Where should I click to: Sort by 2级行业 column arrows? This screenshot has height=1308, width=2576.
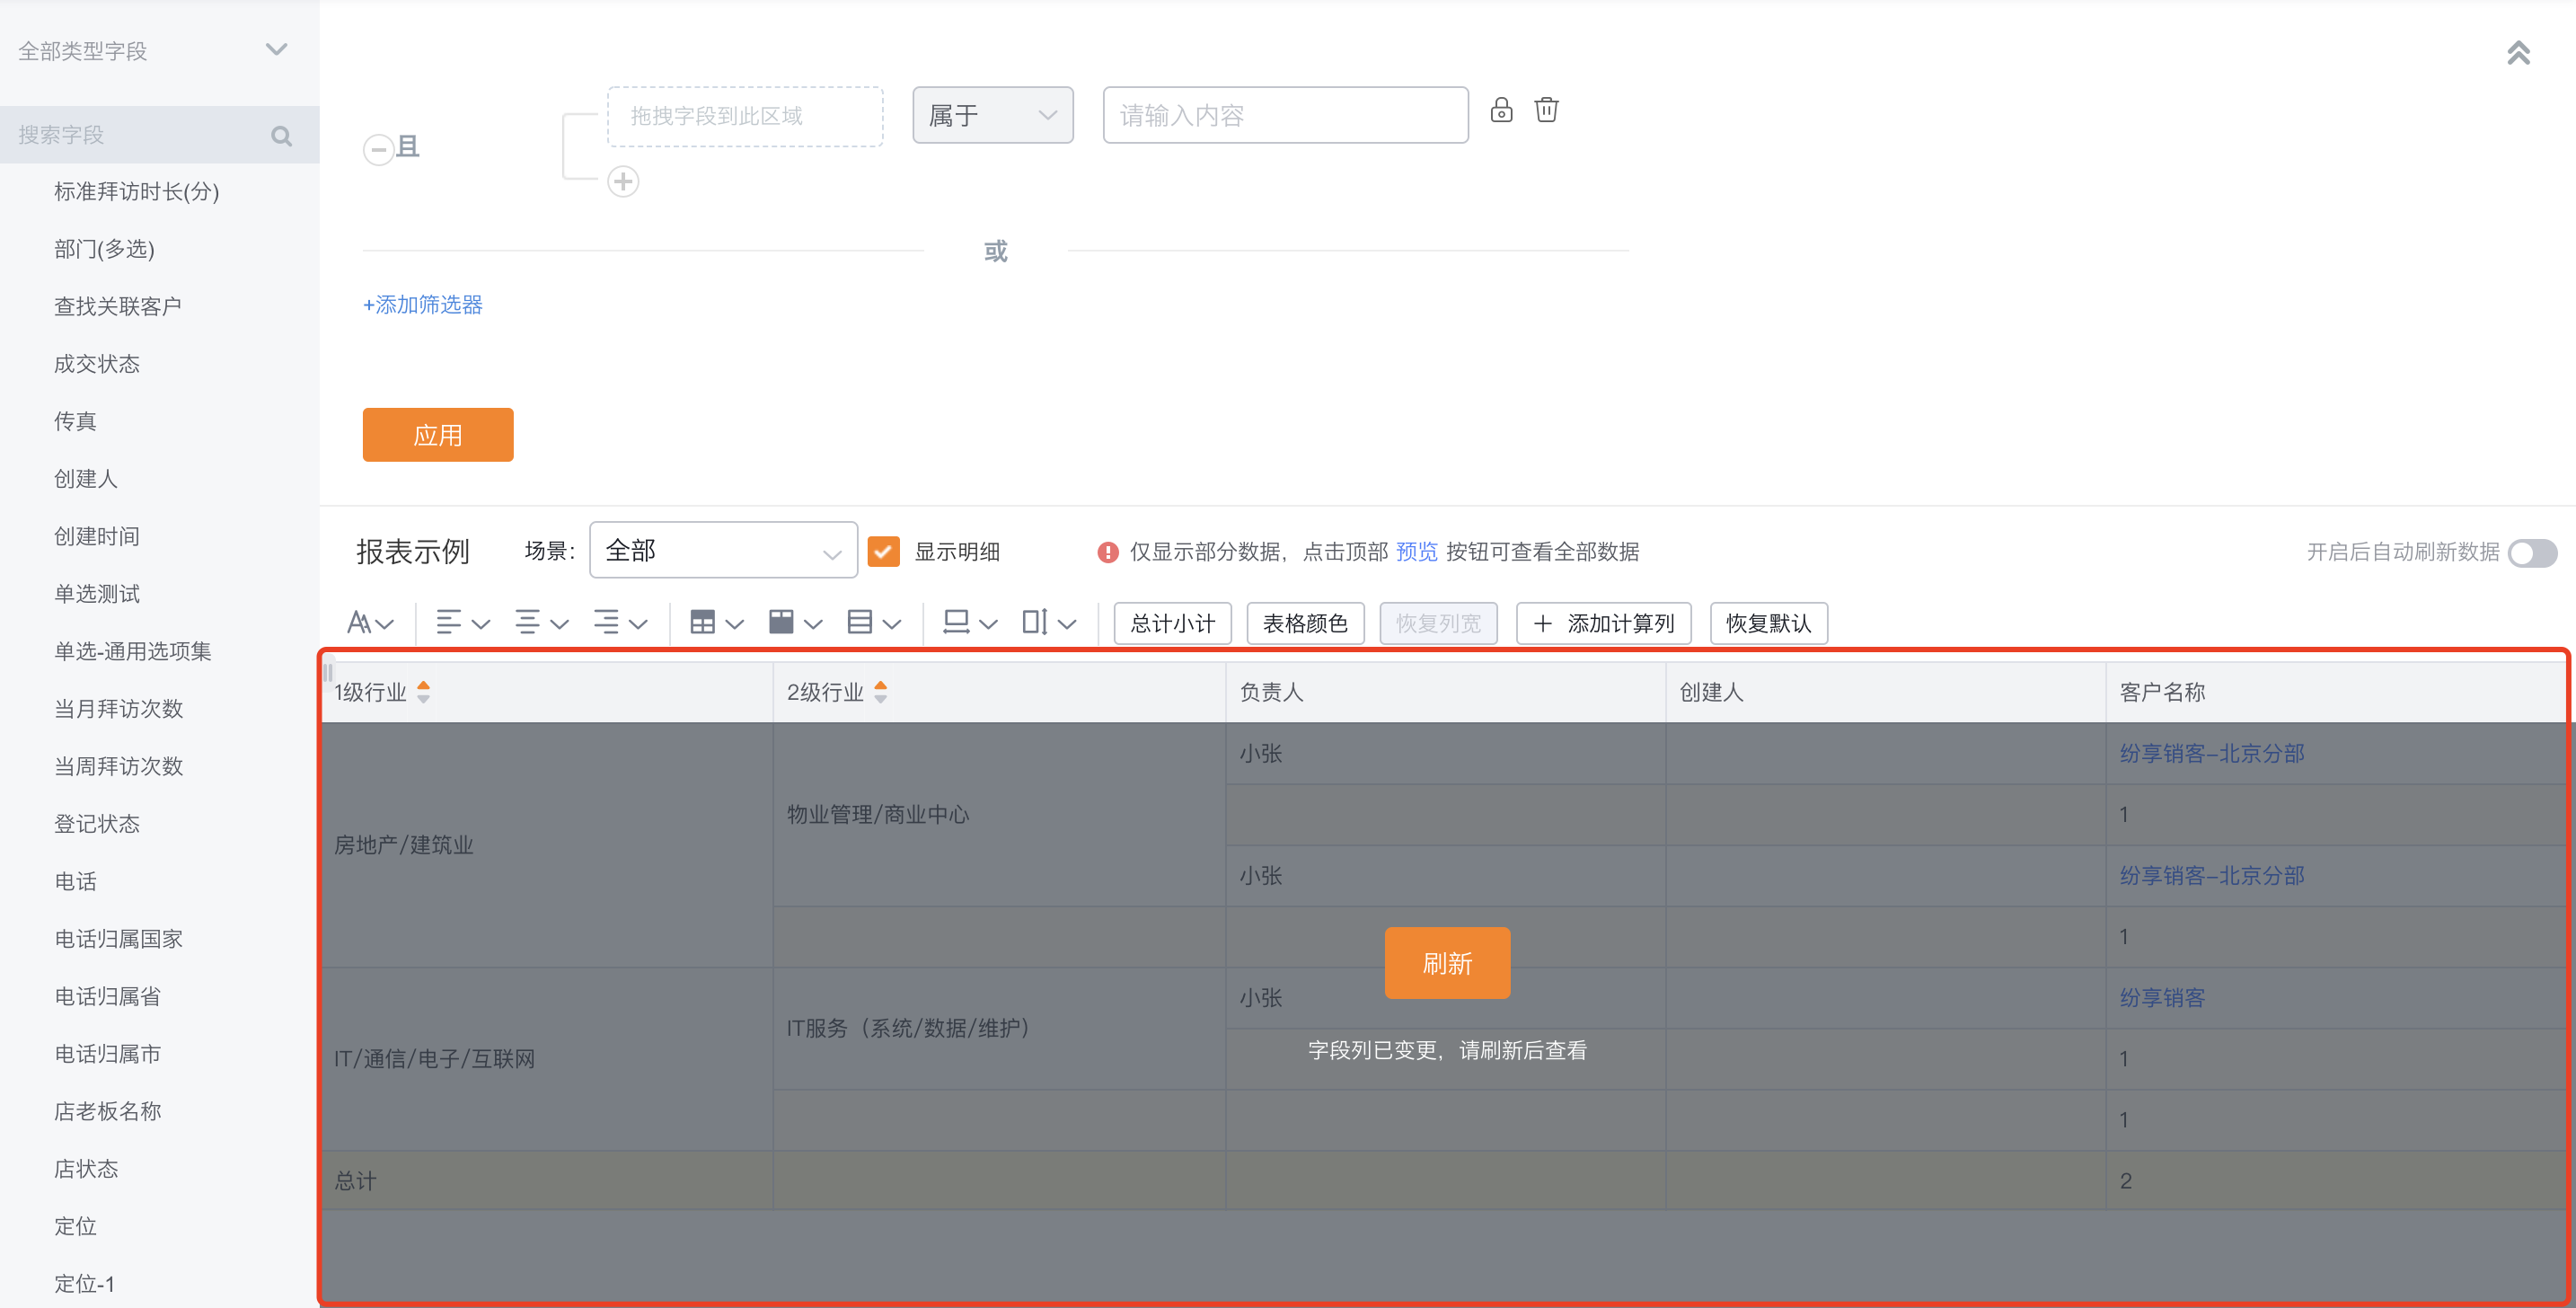click(x=881, y=692)
